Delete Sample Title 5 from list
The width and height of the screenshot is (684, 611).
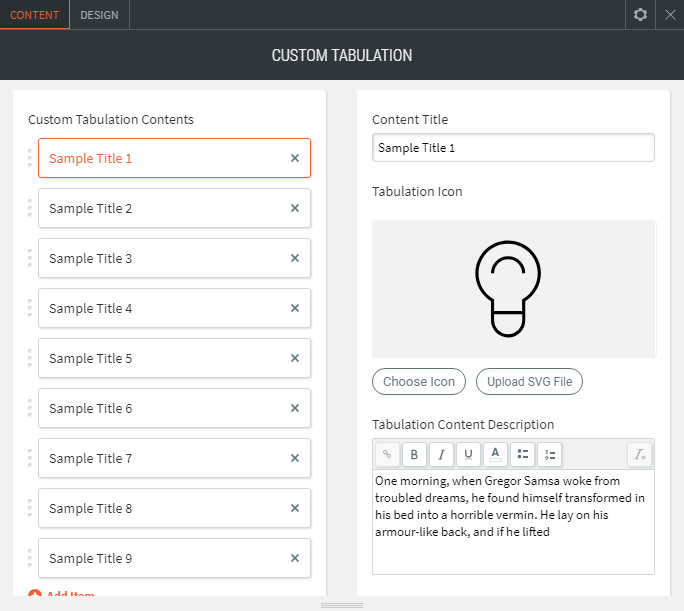pos(295,358)
